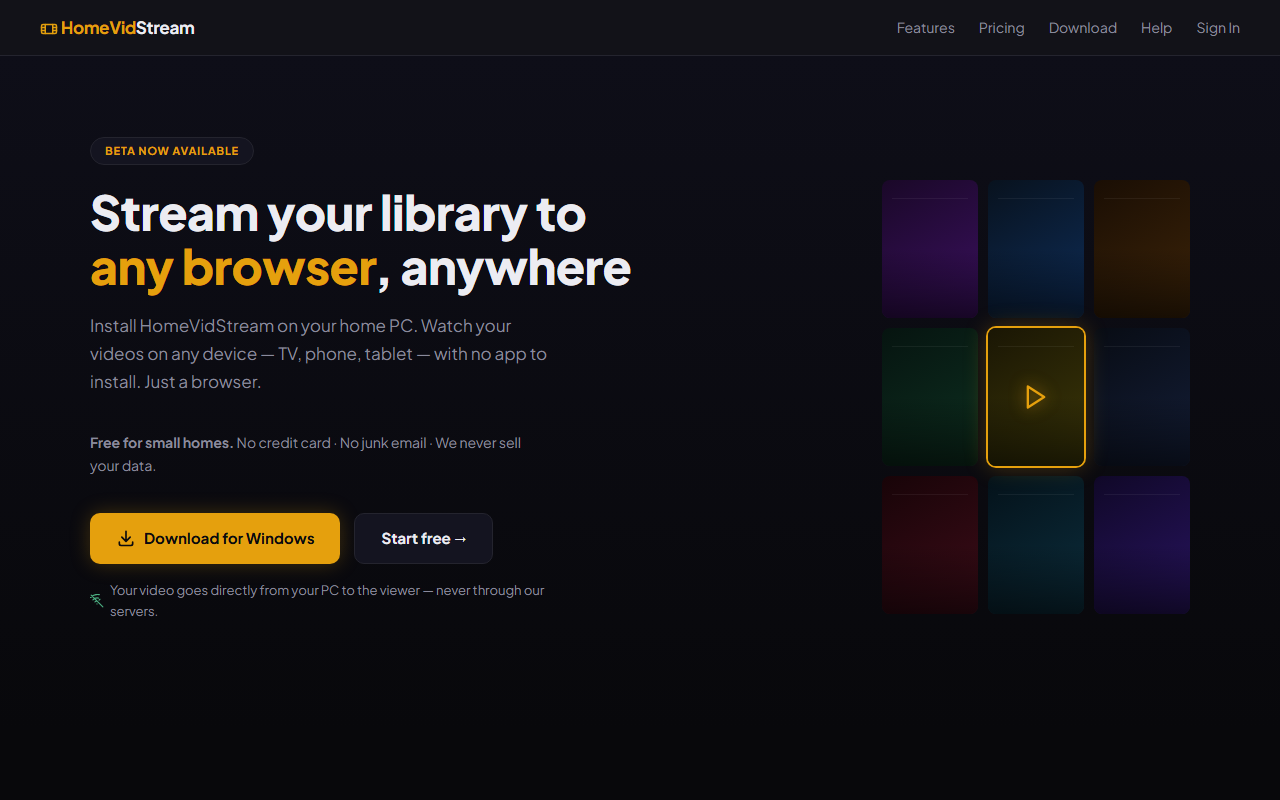
Task: Select Download in the top navigation bar
Action: [1083, 28]
